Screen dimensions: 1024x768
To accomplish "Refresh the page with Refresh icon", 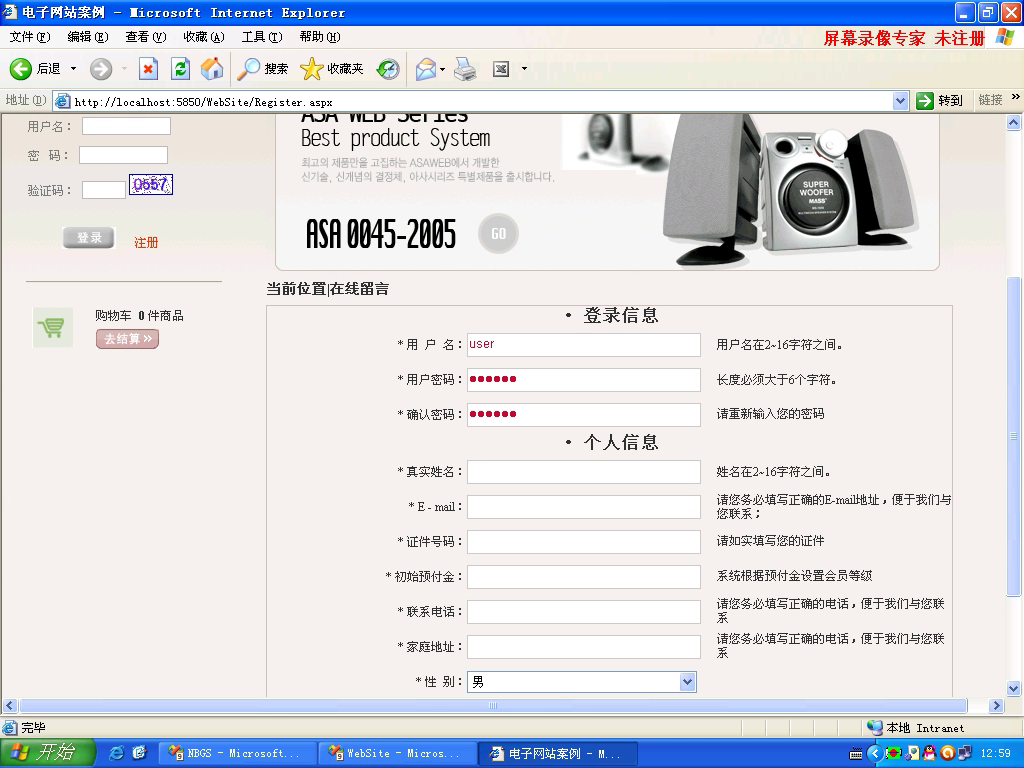I will (x=180, y=69).
